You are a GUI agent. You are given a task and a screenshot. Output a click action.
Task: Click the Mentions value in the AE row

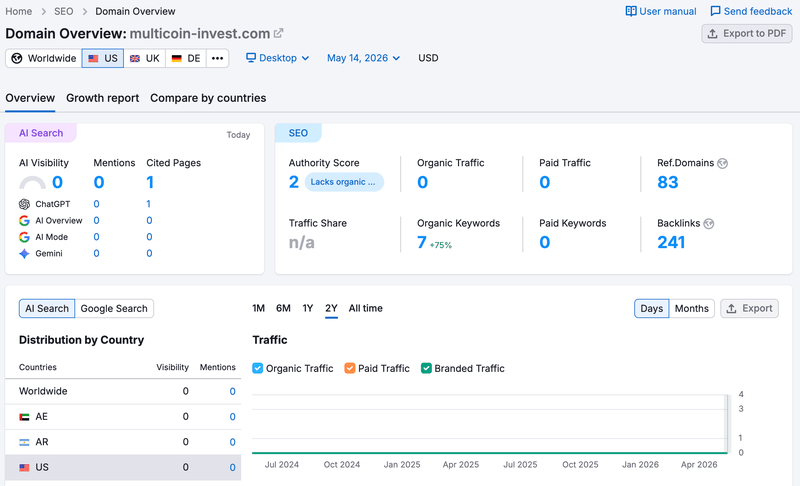tap(232, 417)
